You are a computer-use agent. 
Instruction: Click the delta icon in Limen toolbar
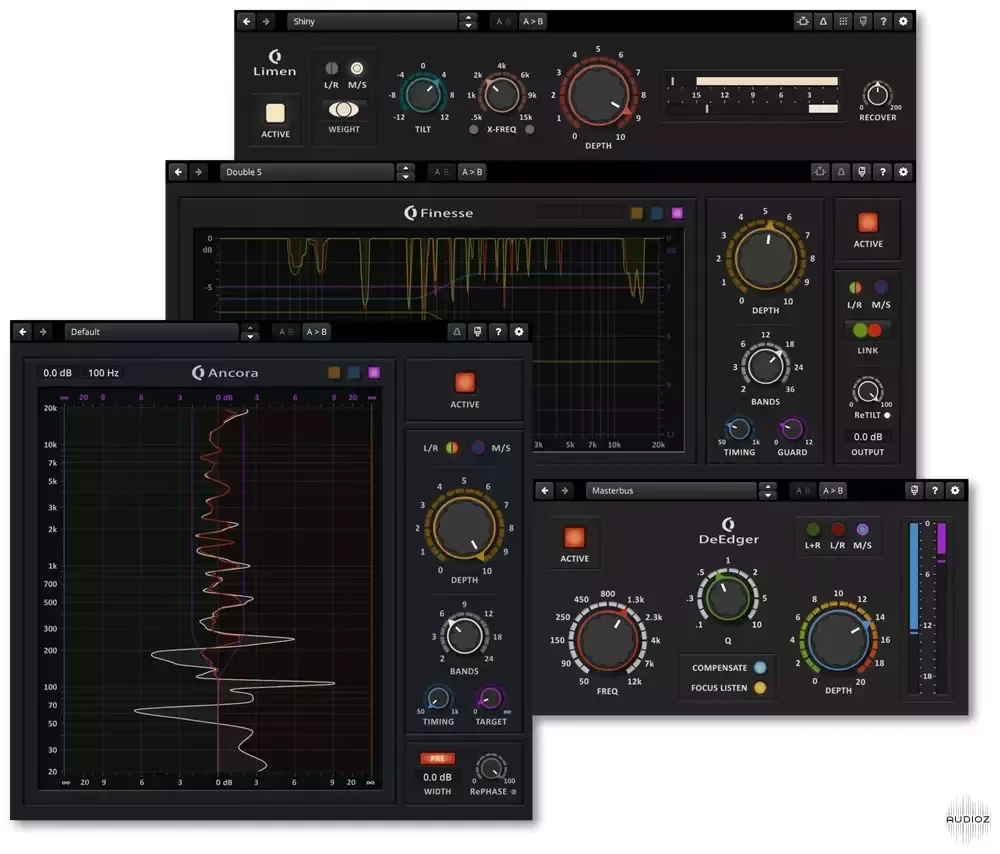pos(823,21)
